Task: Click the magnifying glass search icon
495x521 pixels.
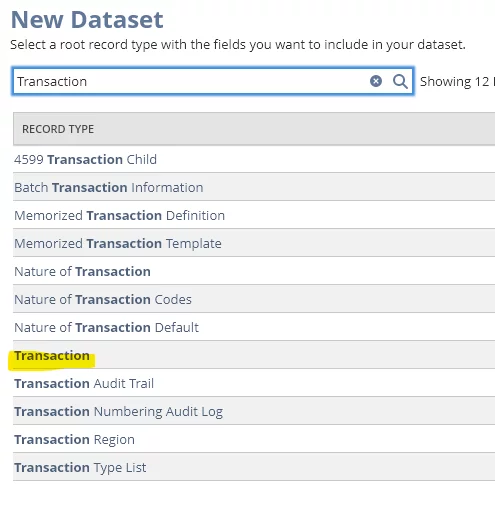Action: point(400,81)
